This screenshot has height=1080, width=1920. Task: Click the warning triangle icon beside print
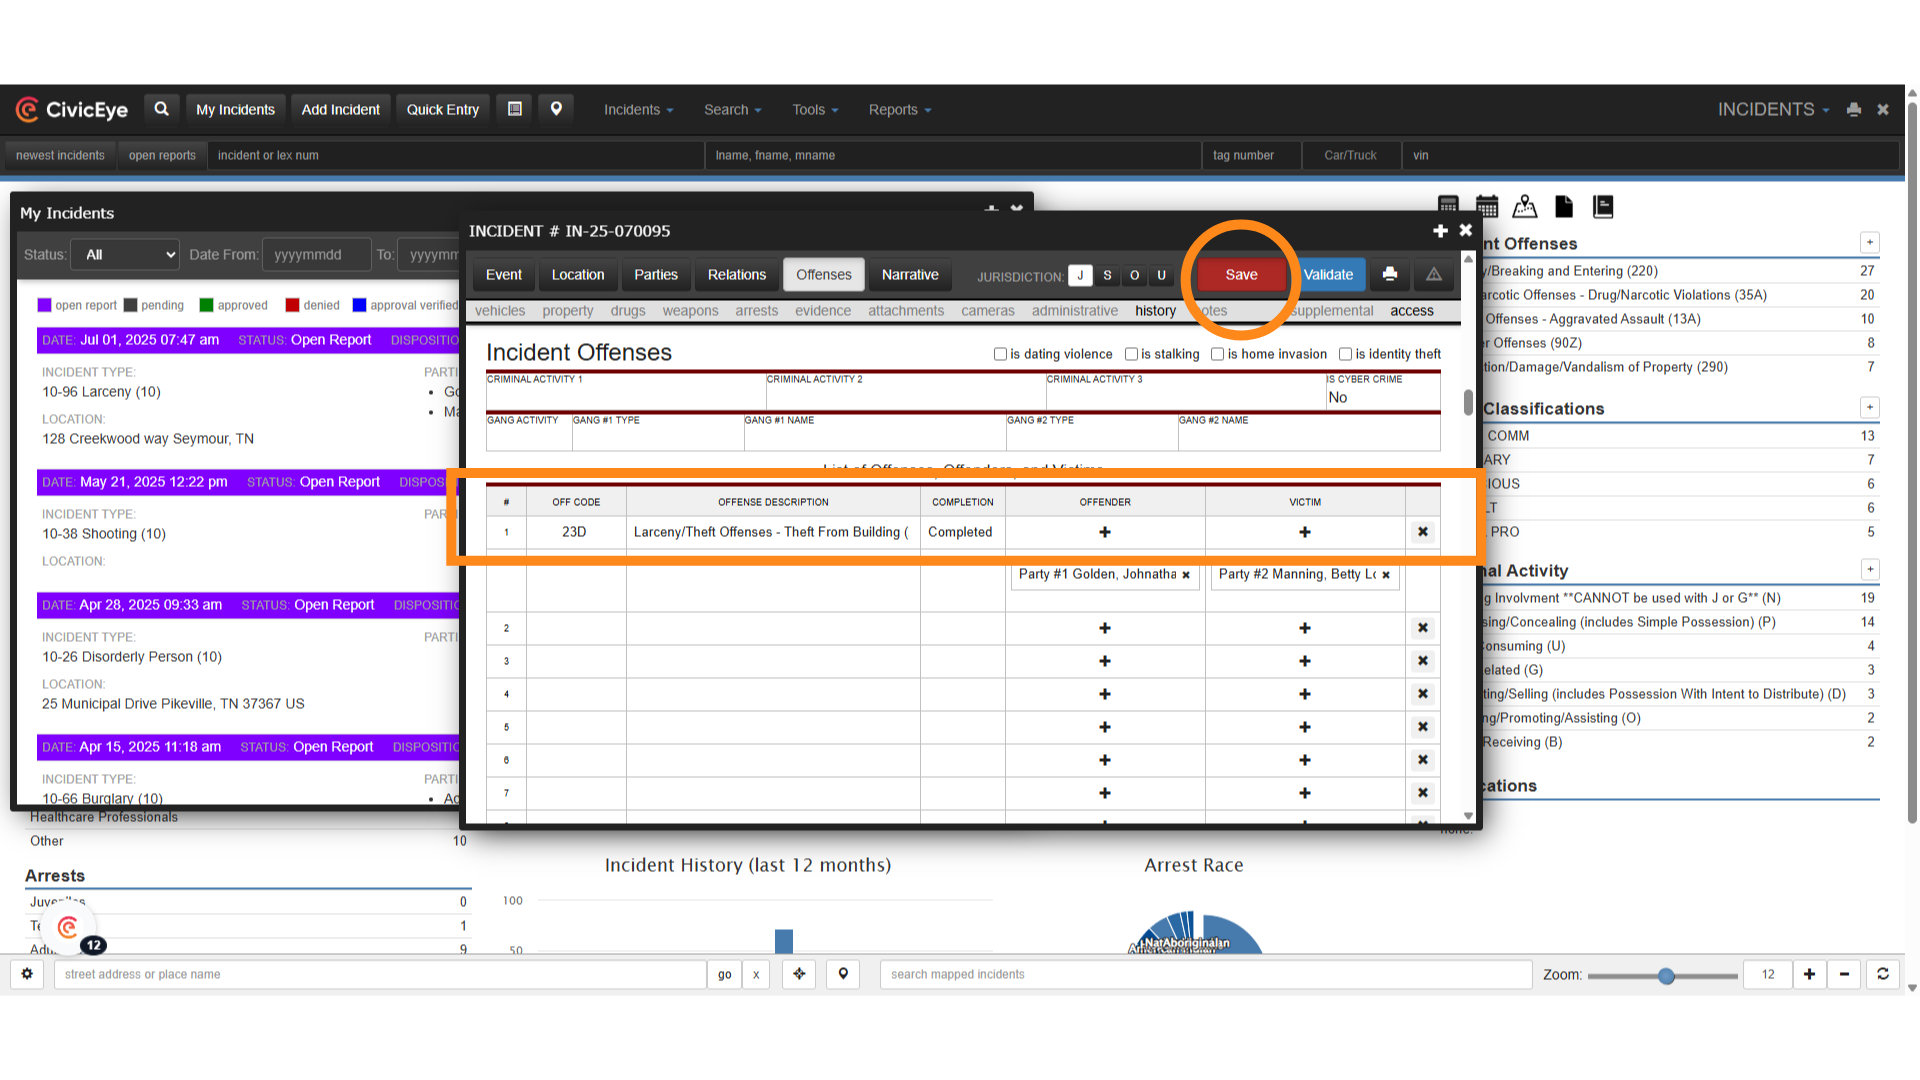[x=1434, y=274]
